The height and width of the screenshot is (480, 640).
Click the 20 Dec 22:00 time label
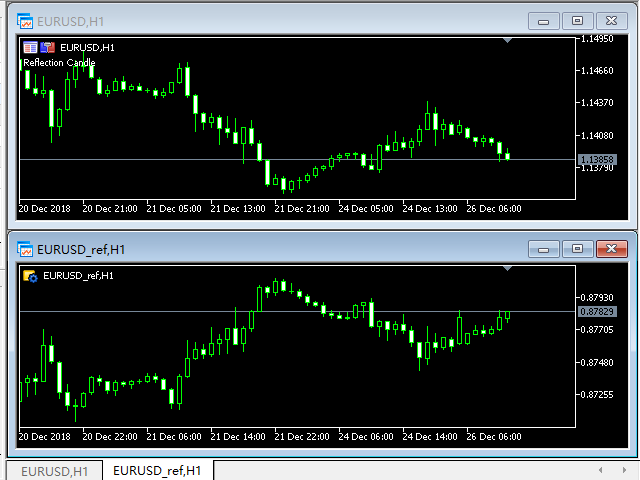pos(110,437)
